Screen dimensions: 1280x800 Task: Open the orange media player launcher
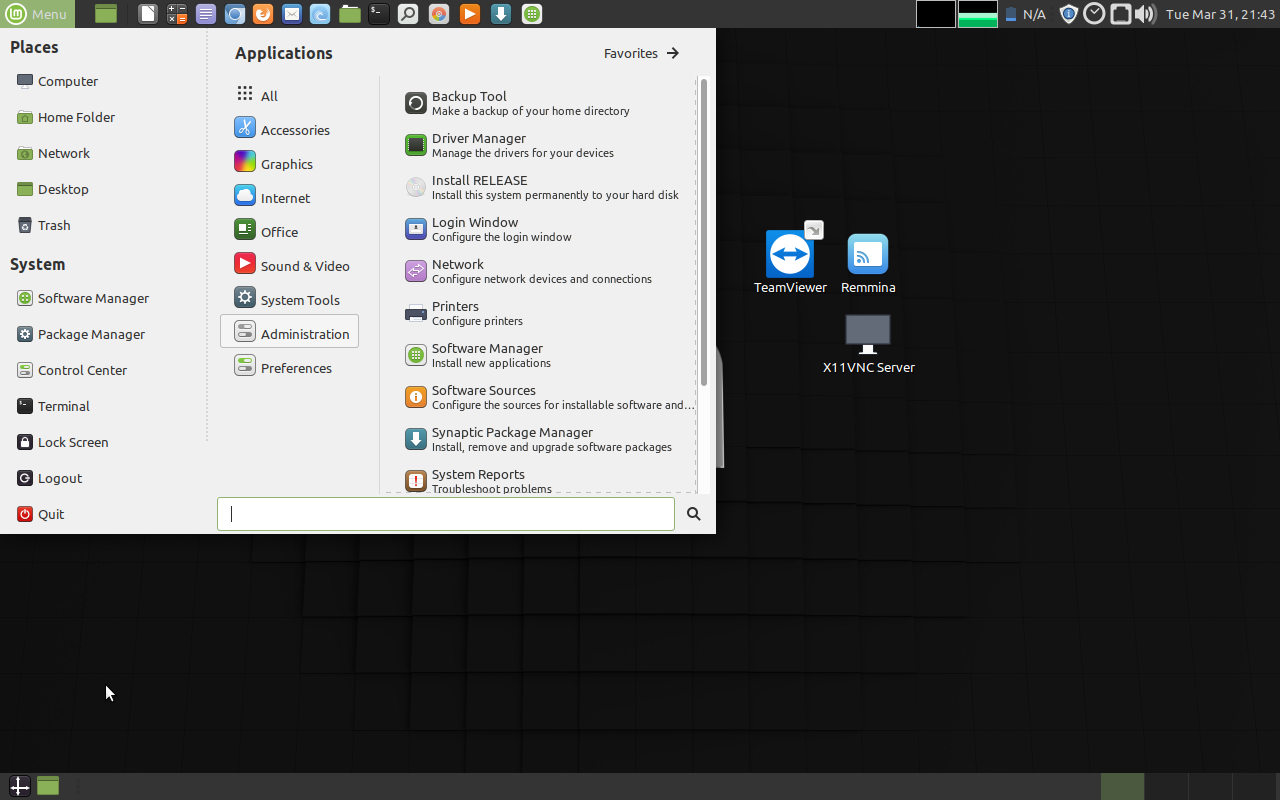point(470,14)
